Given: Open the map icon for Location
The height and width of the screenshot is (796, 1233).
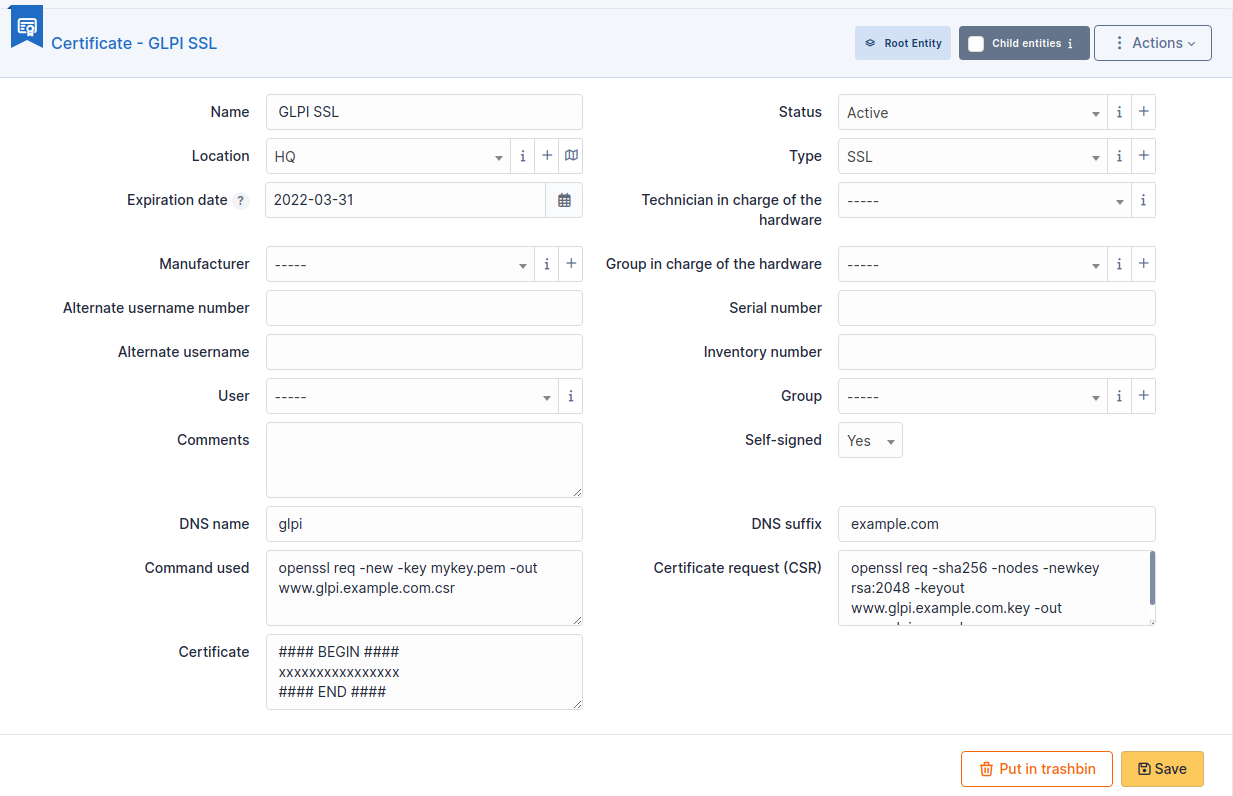Looking at the screenshot, I should (x=571, y=156).
